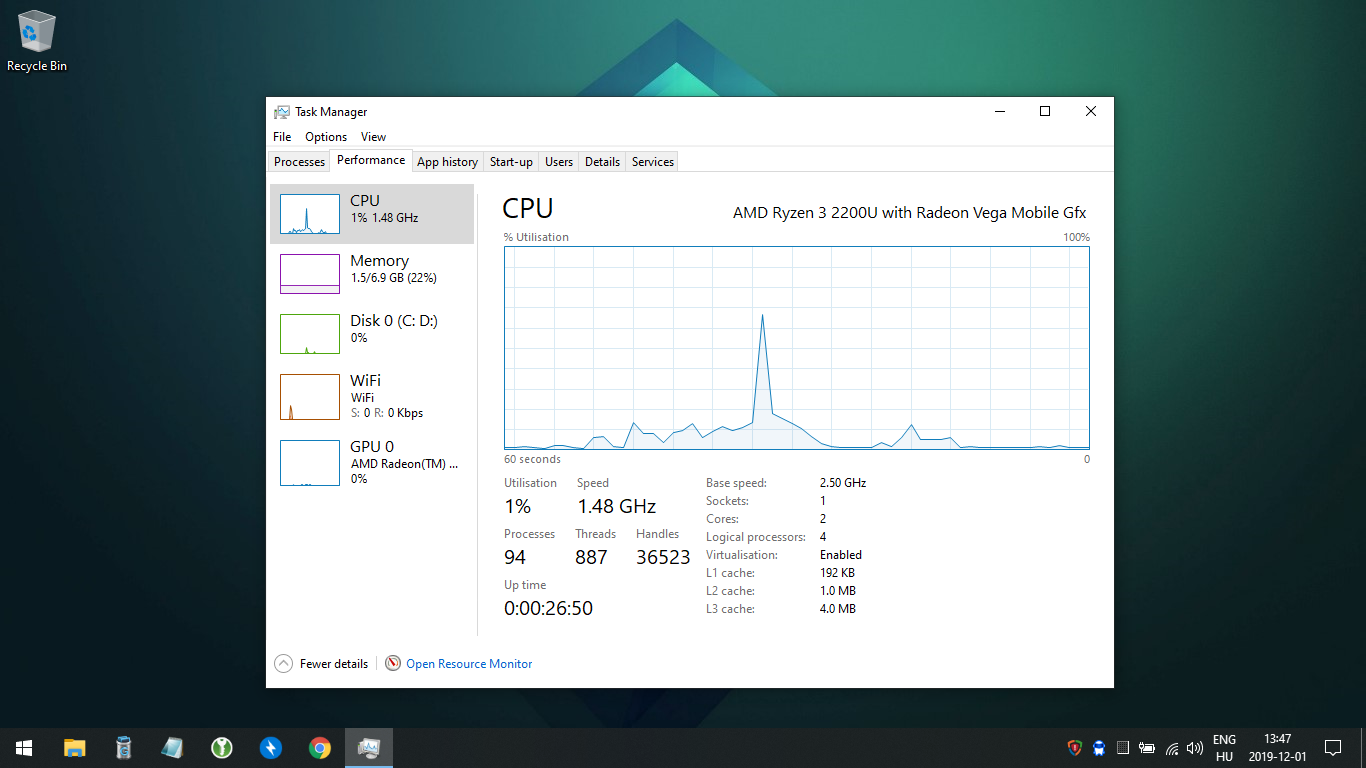Click the Virtualisation value Enabled
This screenshot has width=1366, height=768.
841,555
